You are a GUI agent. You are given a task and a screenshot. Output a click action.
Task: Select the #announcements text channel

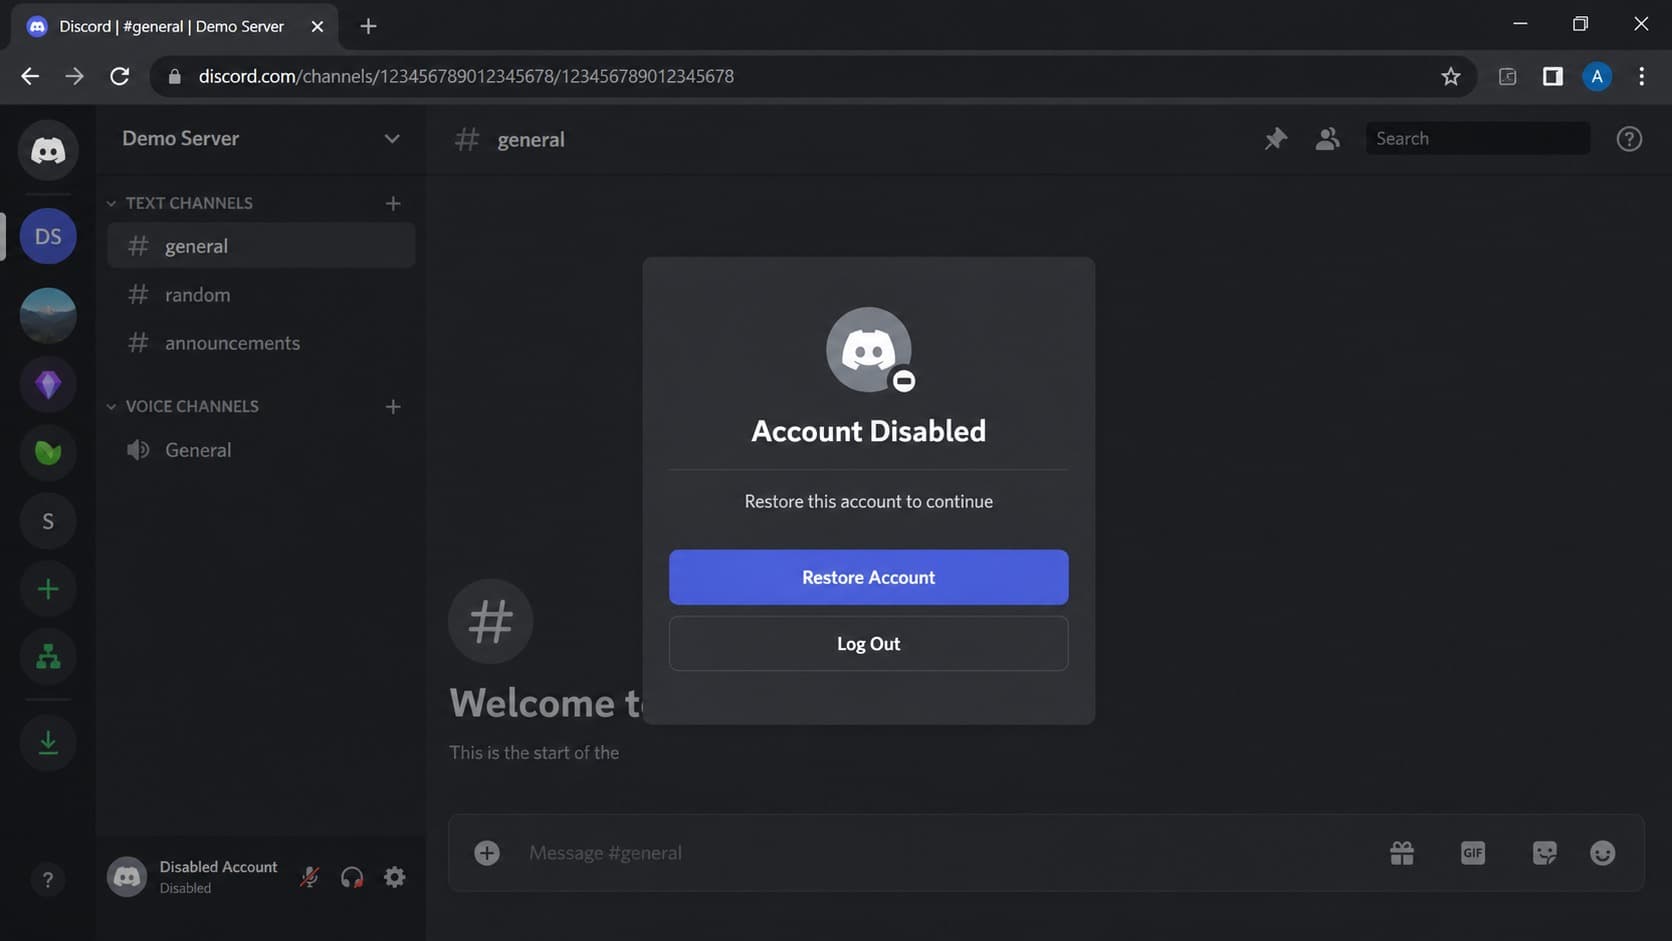tap(261, 343)
